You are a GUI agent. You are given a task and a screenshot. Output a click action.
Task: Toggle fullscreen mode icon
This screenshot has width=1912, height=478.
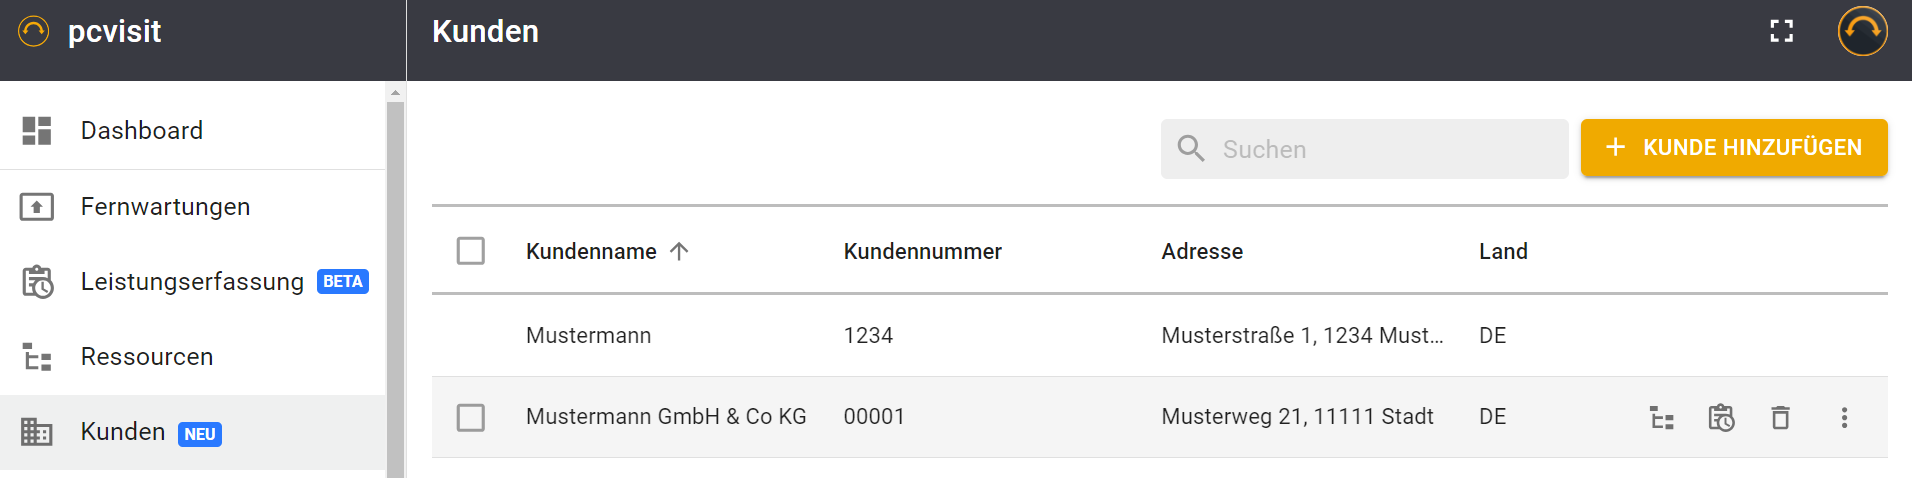point(1781,32)
